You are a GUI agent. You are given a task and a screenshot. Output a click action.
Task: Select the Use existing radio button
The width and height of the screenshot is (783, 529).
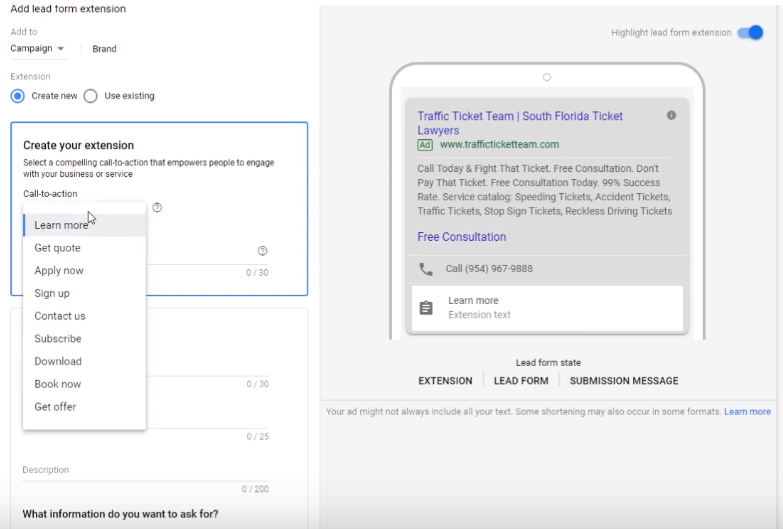(x=90, y=96)
